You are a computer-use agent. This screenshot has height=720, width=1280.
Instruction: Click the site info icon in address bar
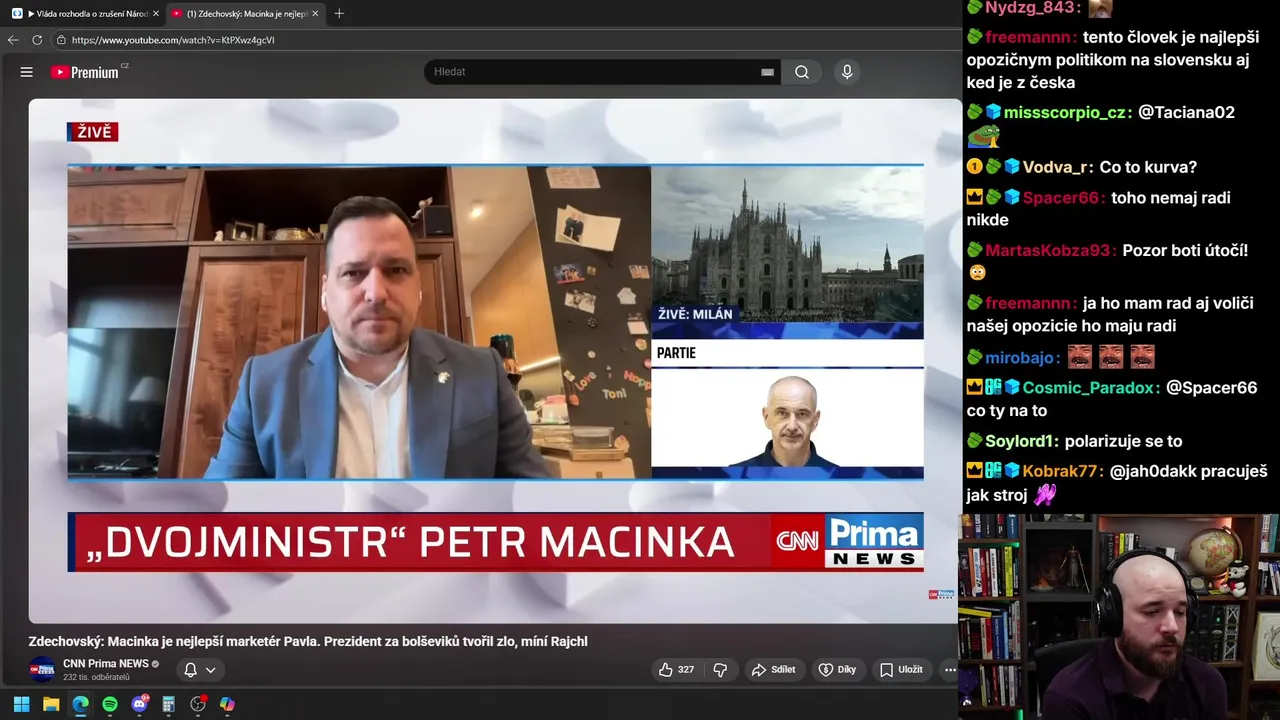pyautogui.click(x=61, y=40)
